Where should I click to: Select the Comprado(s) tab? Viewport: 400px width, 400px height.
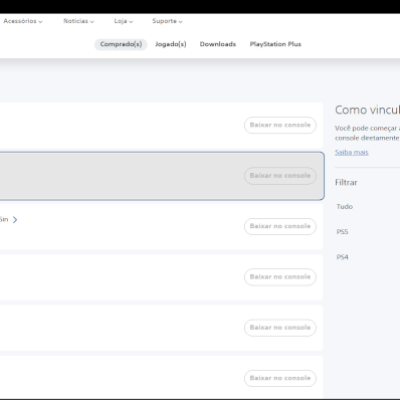[121, 44]
